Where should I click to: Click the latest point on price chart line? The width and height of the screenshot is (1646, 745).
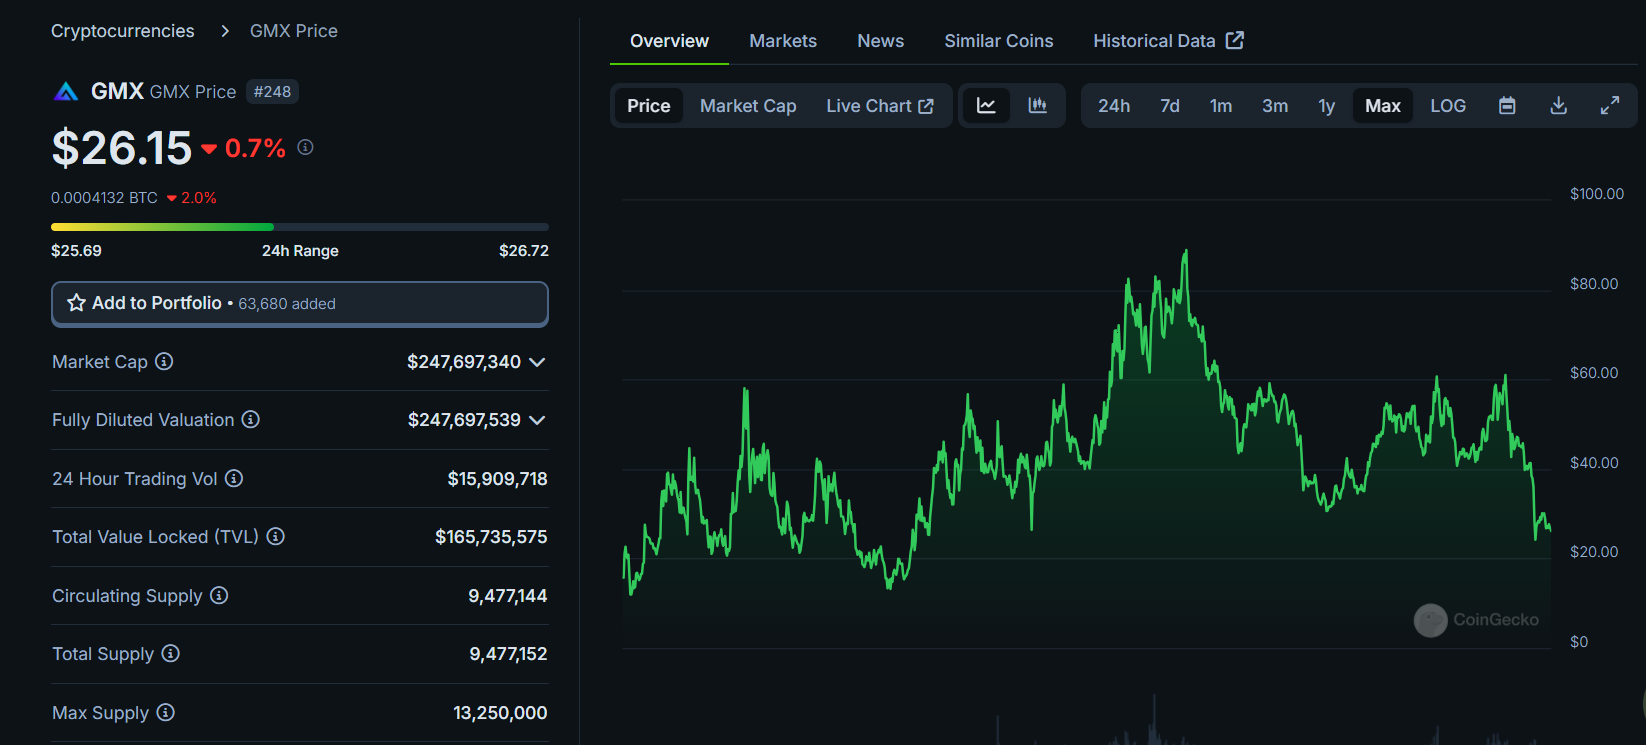click(x=1549, y=527)
